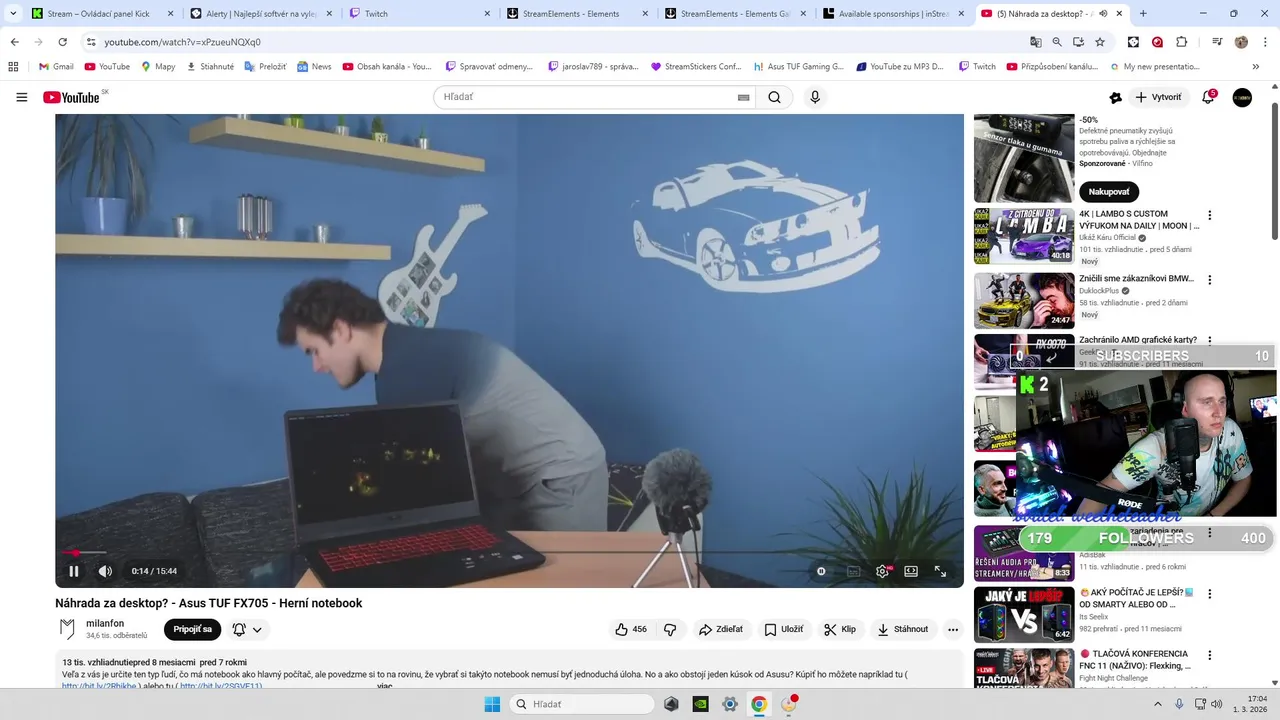Click the magnifier search button
Screen dimensions: 1280x720
click(774, 97)
